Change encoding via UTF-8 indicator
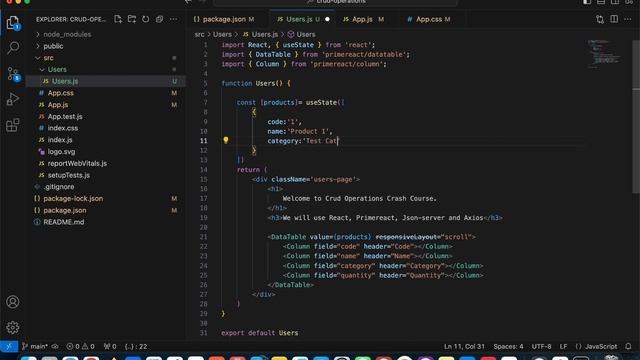The height and width of the screenshot is (360, 640). (541, 347)
